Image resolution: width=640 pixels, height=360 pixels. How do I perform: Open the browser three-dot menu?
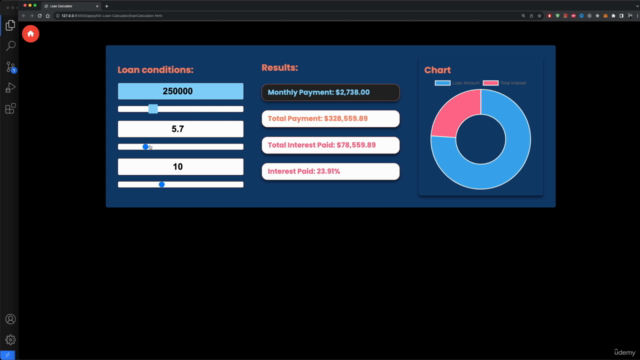[638, 16]
